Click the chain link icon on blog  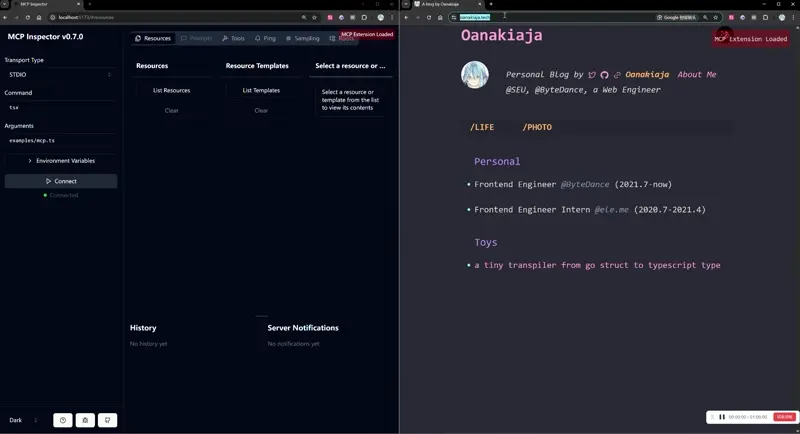coord(617,75)
